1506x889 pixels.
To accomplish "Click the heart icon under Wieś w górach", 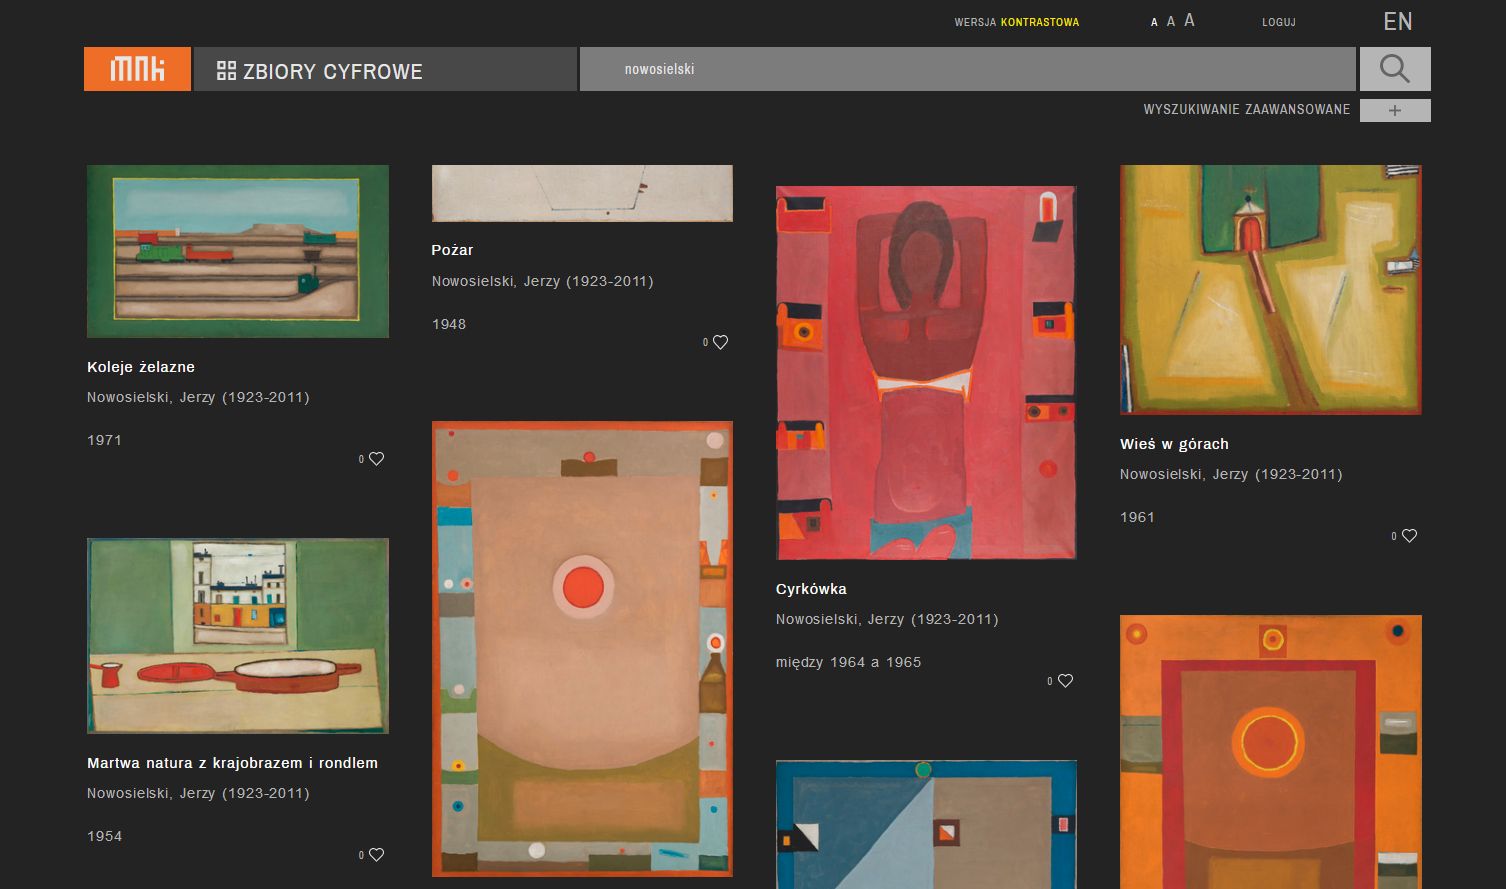I will click(x=1409, y=536).
